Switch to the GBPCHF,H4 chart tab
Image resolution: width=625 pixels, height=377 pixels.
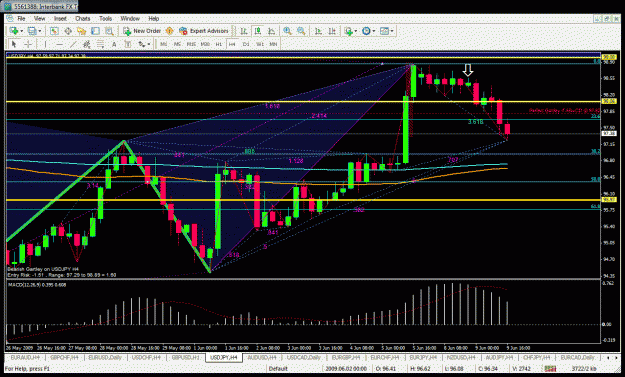64,357
